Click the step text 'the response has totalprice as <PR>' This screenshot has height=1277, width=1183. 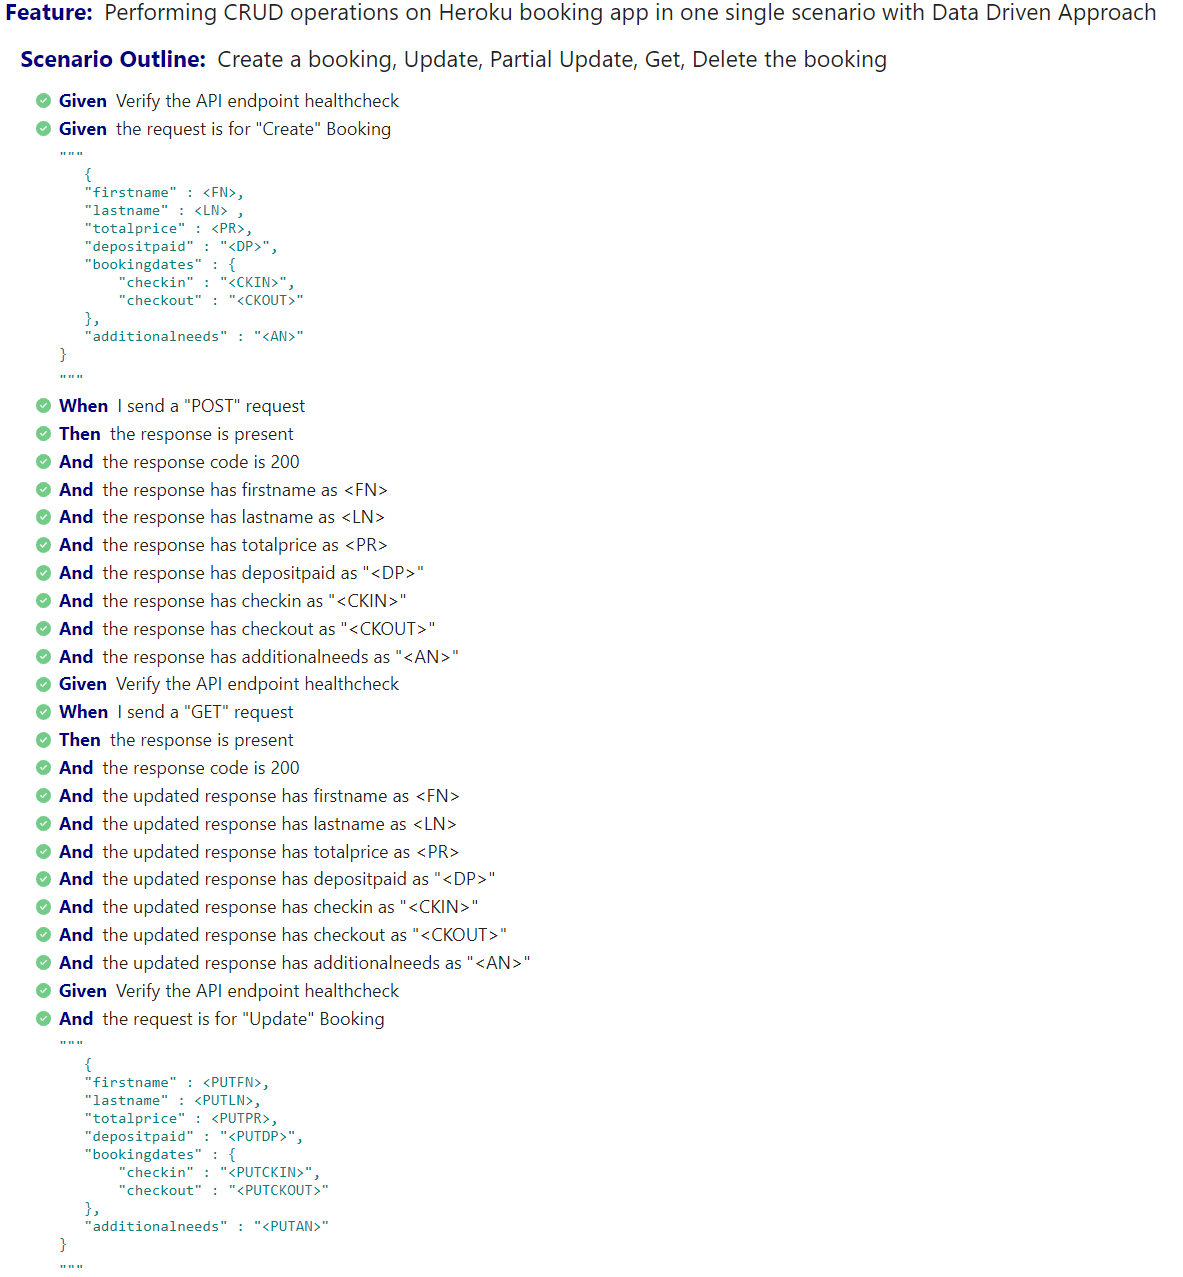click(x=245, y=545)
